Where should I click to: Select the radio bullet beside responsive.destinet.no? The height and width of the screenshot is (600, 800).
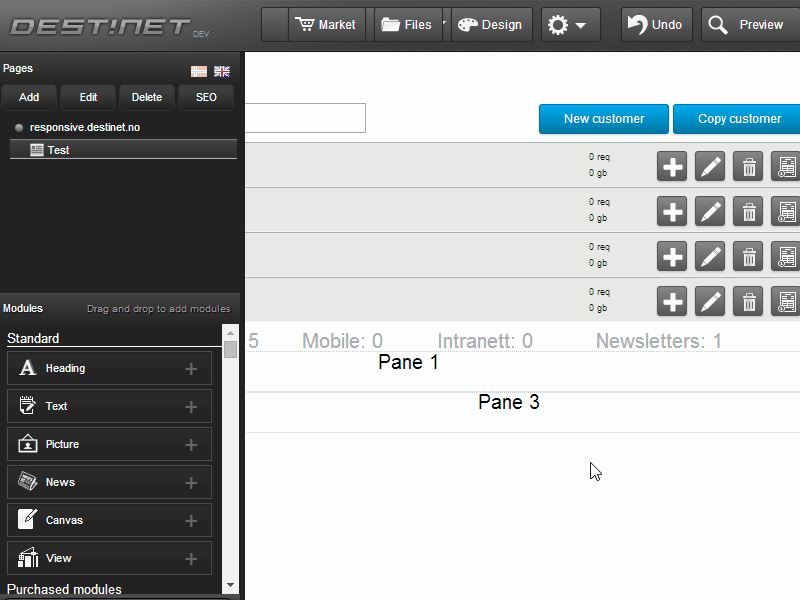(19, 127)
